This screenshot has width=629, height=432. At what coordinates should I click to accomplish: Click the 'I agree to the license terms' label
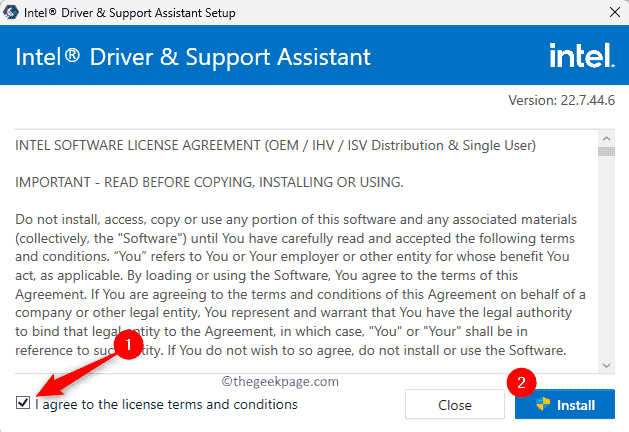[166, 404]
